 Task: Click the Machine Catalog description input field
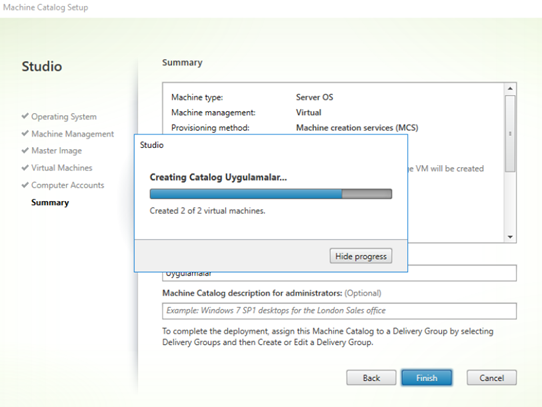[x=339, y=311]
